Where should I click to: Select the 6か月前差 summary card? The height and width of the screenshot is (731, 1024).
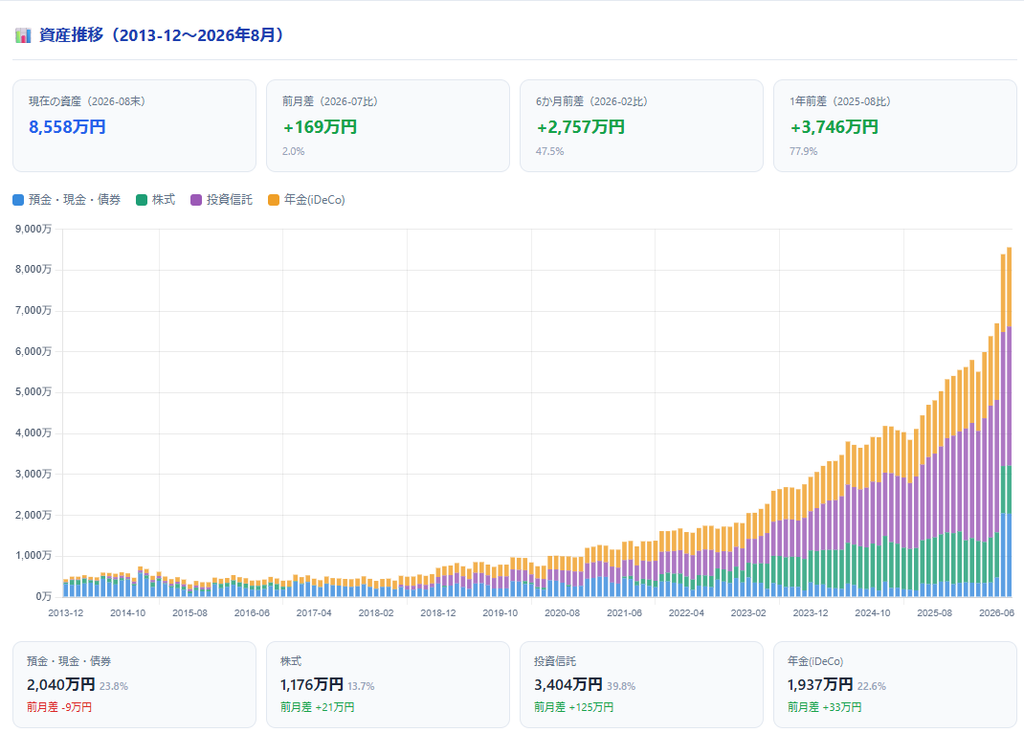(x=641, y=126)
